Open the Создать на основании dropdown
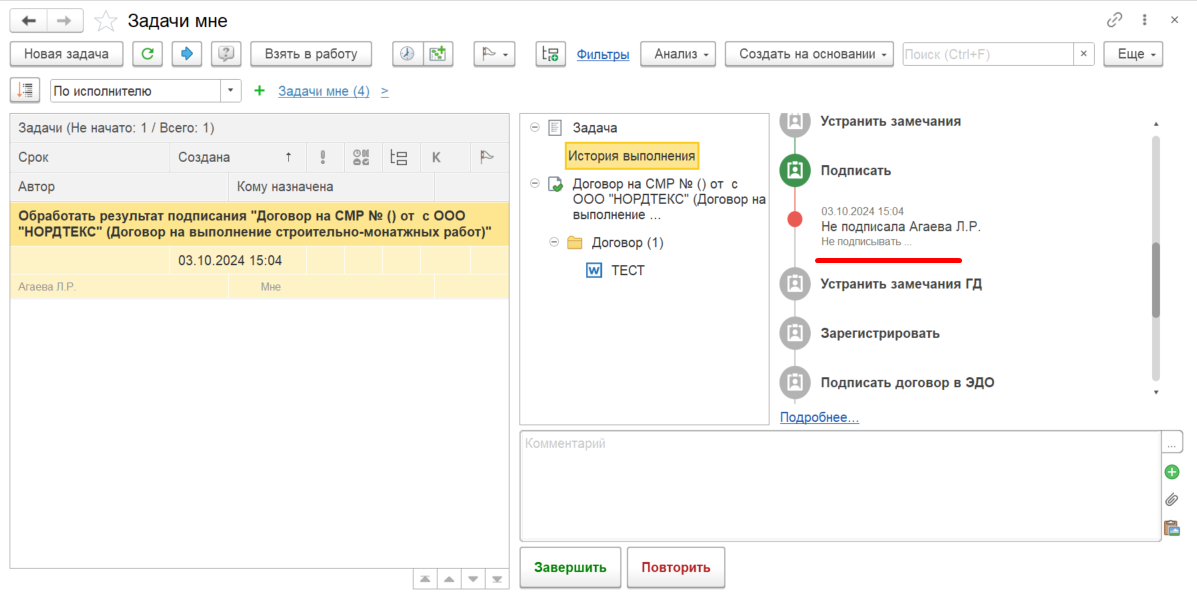This screenshot has height=600, width=1197. [x=809, y=54]
